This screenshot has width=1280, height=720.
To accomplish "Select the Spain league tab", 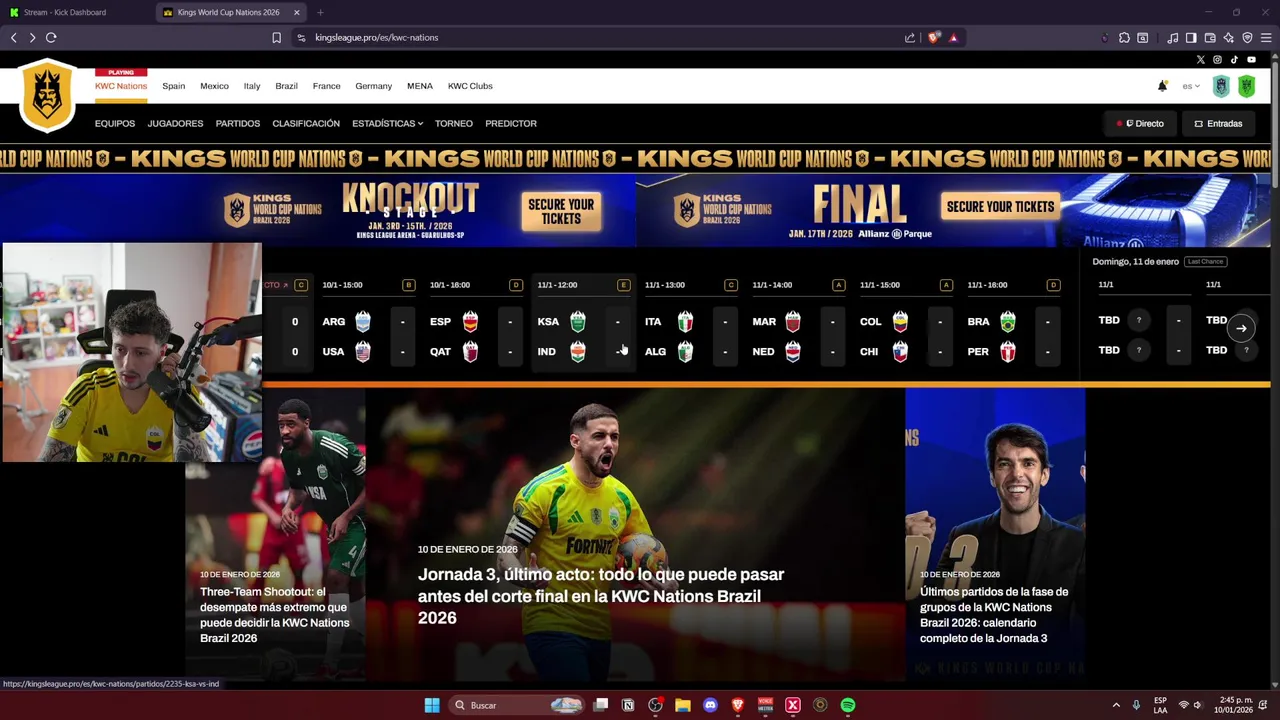I will click(x=173, y=86).
